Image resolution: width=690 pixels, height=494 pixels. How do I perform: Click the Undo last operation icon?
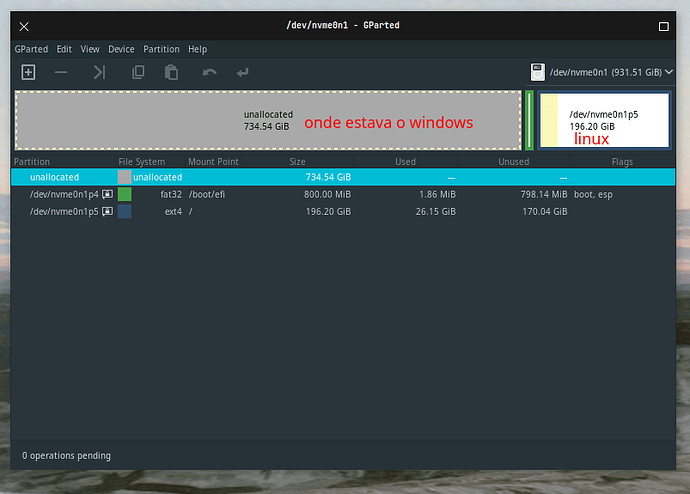209,72
